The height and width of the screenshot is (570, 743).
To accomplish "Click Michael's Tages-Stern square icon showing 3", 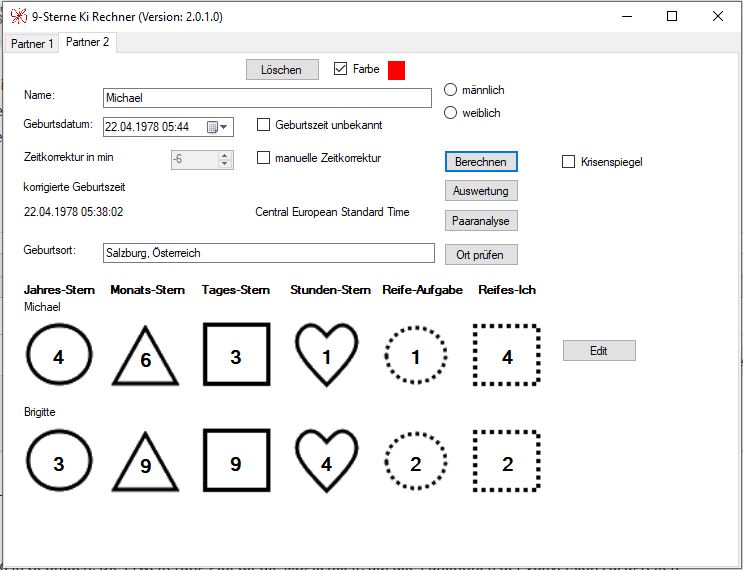I will coord(236,357).
